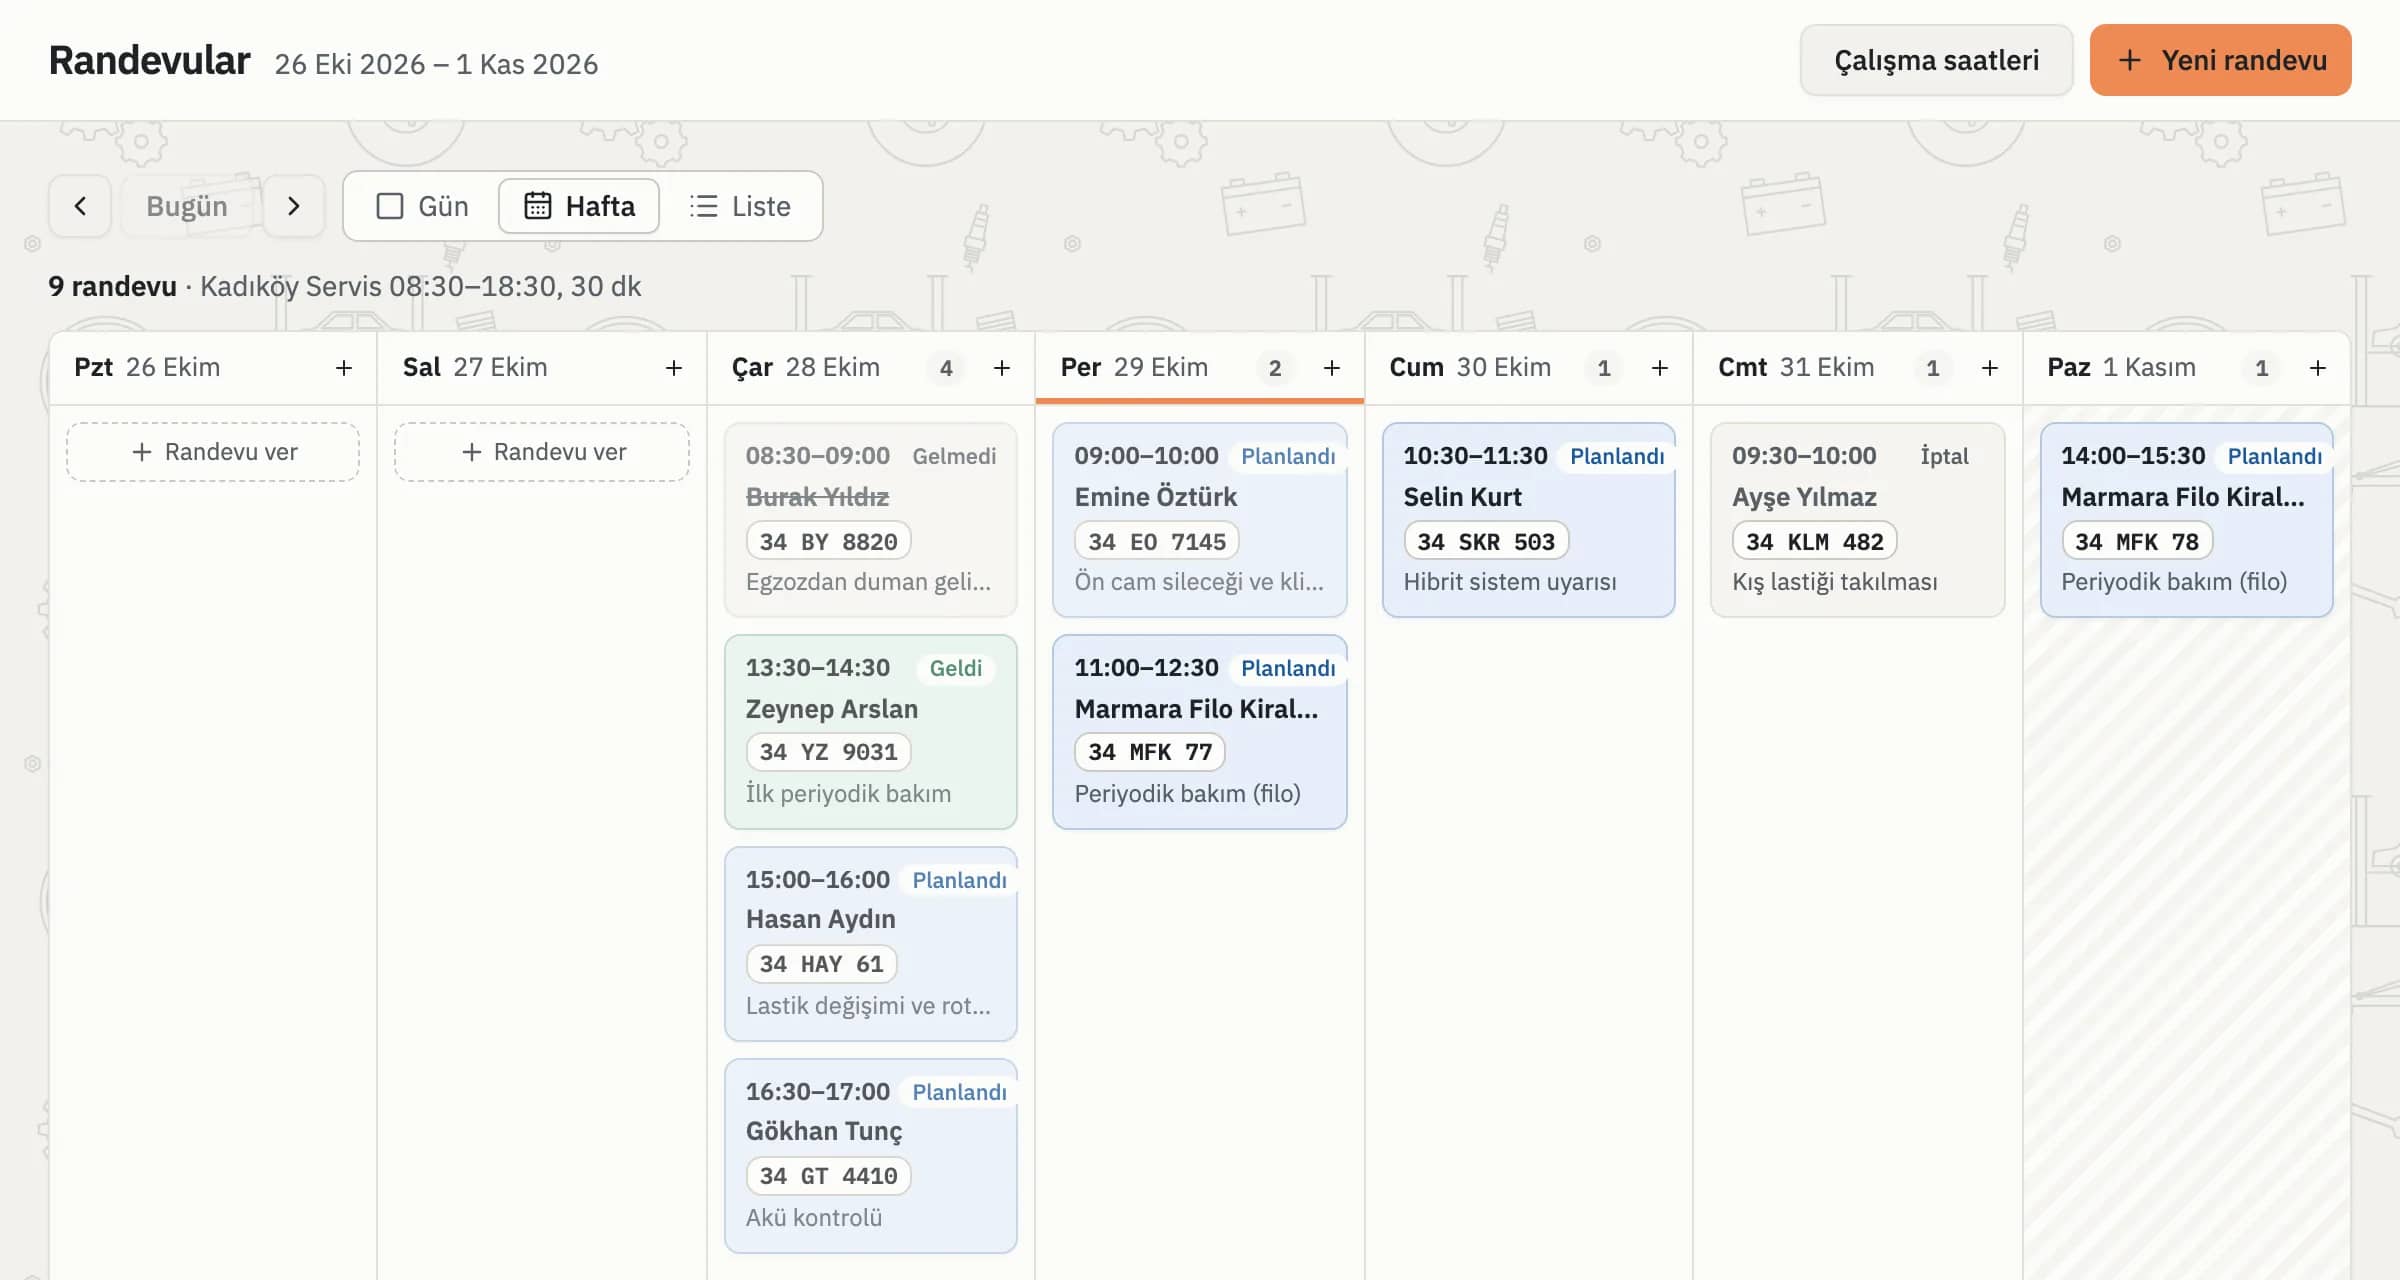Click the Gelmedi status on Burak Yıldız
Screen dimensions: 2400x1280
pos(954,456)
